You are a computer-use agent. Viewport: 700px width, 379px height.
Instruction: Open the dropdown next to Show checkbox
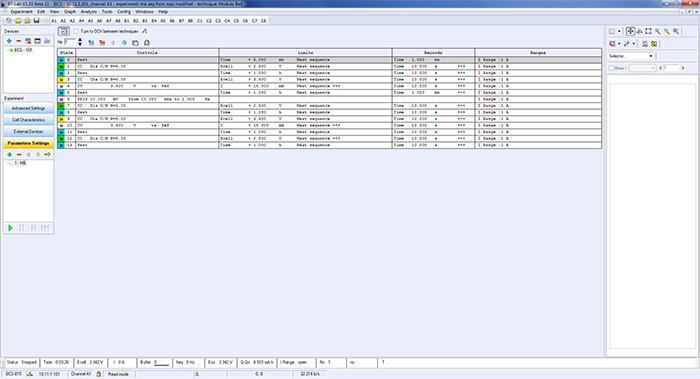[x=642, y=68]
